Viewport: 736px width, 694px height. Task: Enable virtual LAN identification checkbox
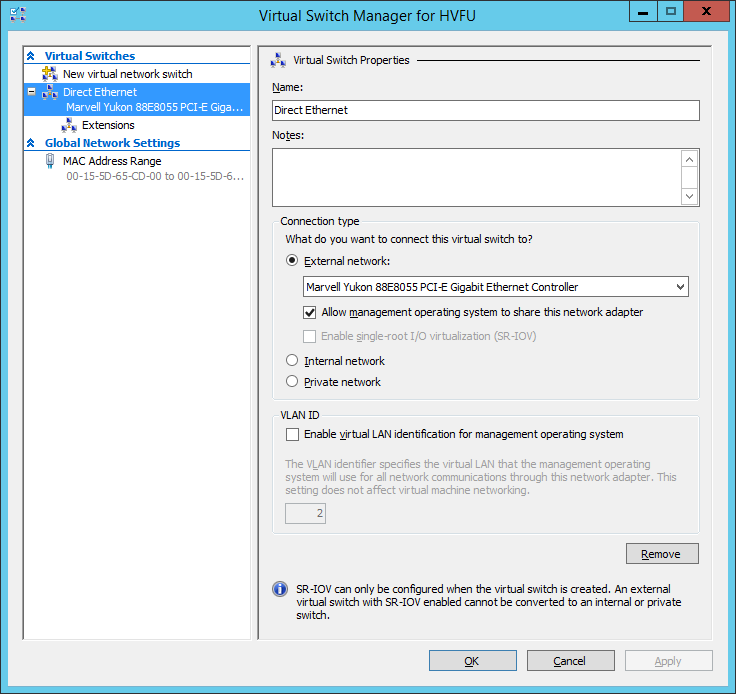tap(292, 434)
